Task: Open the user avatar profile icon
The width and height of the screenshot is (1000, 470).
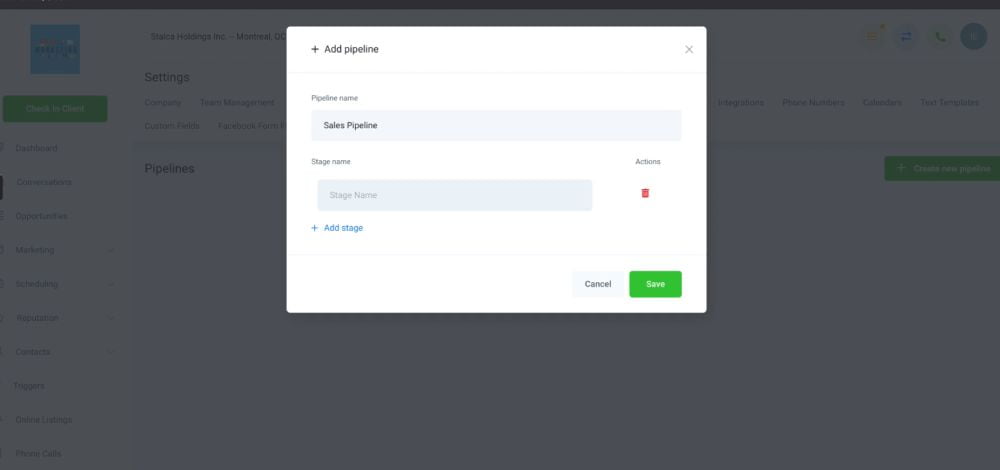Action: pyautogui.click(x=973, y=36)
